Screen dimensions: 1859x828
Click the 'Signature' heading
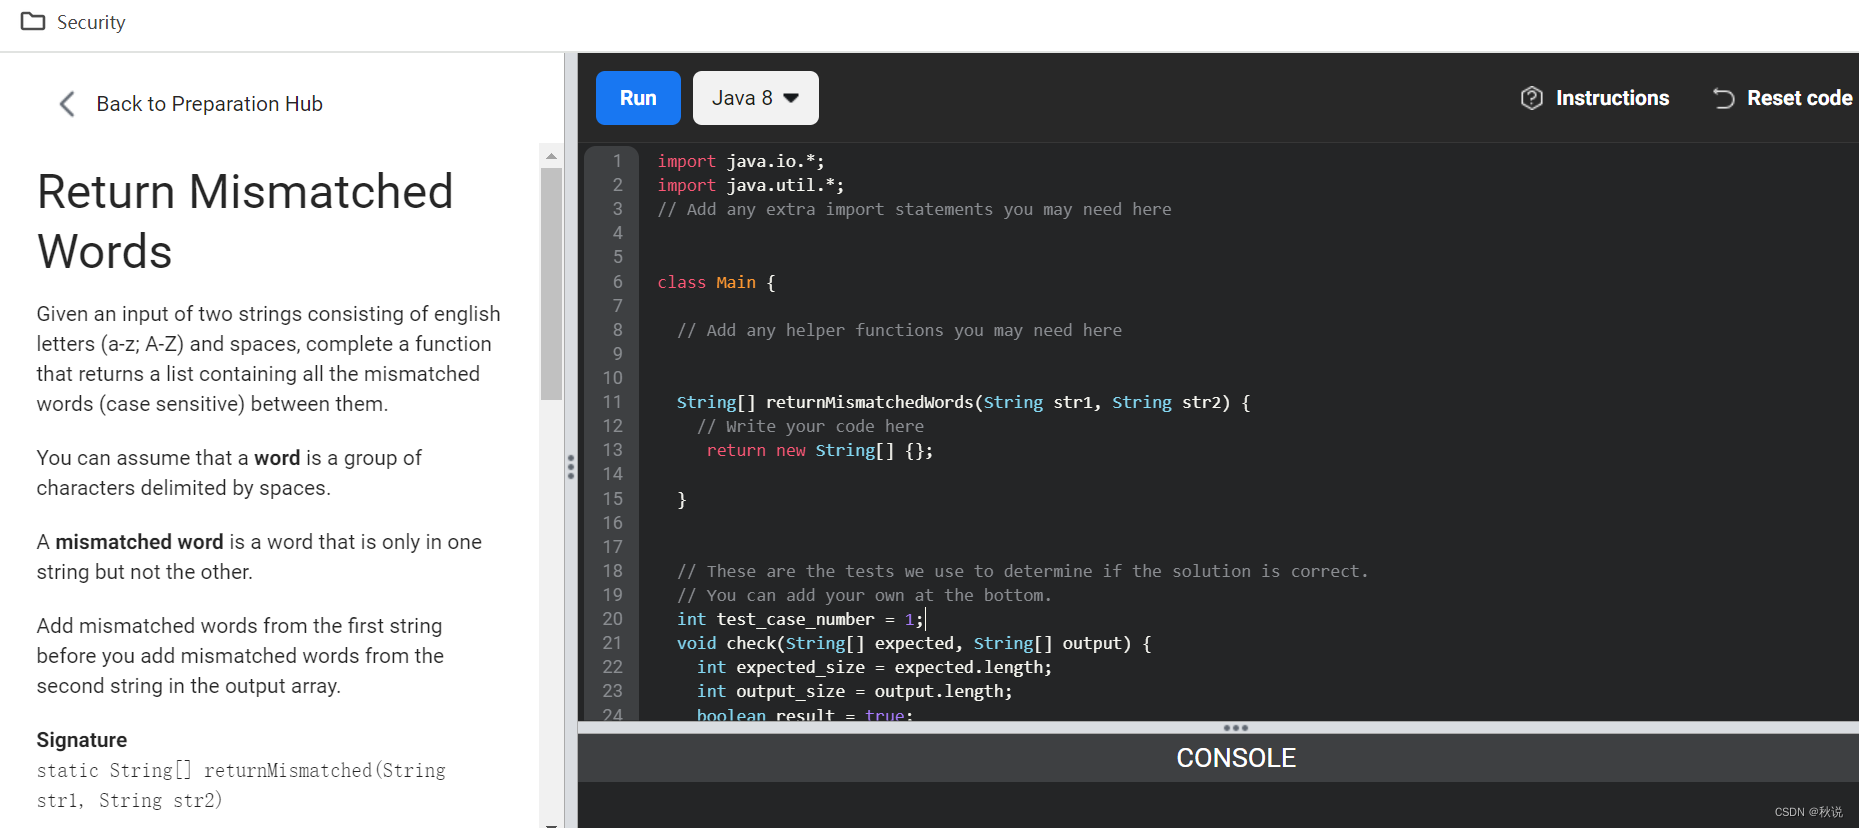pyautogui.click(x=82, y=740)
